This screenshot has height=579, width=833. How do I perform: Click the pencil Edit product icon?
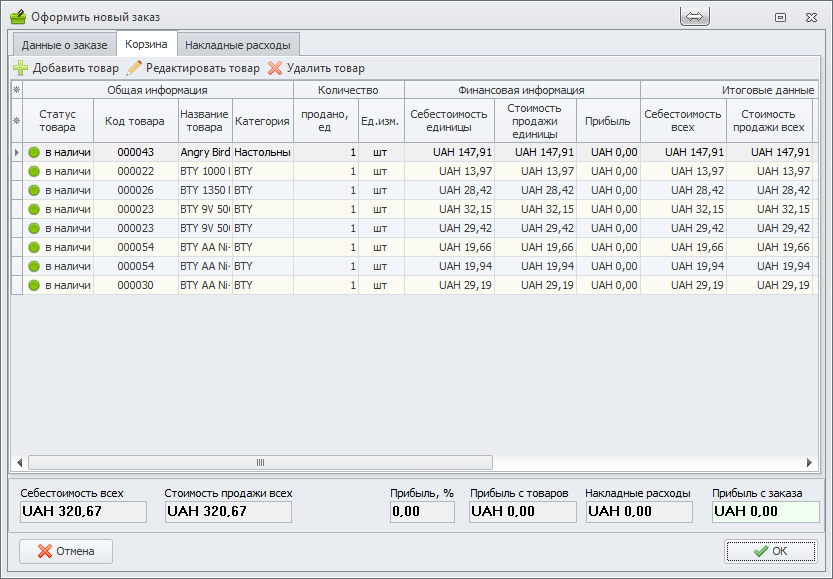134,68
